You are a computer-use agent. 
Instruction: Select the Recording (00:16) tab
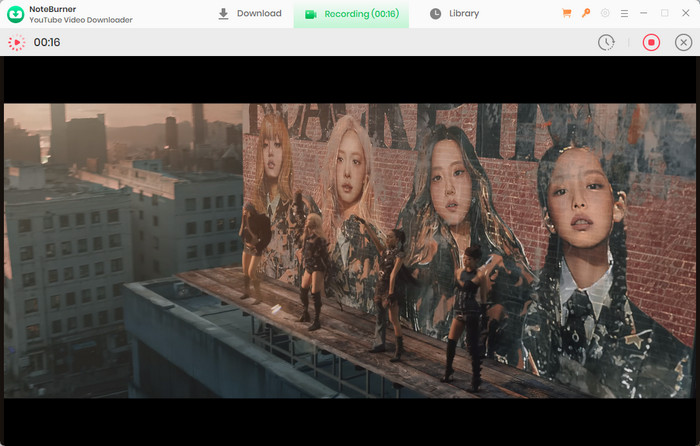(x=351, y=14)
